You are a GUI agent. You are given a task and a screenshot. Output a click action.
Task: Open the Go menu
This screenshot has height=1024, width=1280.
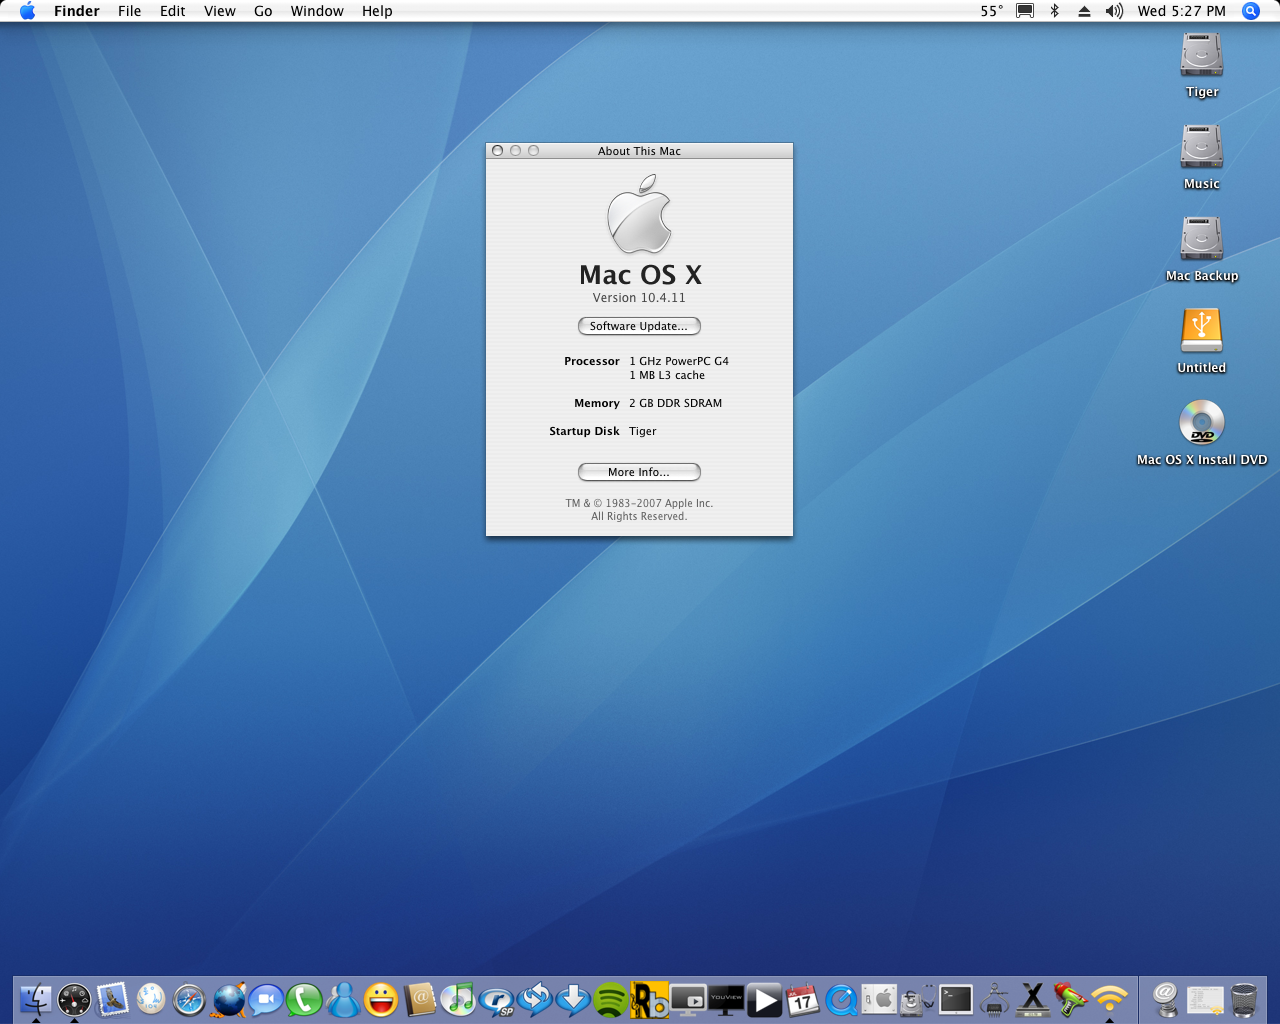click(x=263, y=11)
